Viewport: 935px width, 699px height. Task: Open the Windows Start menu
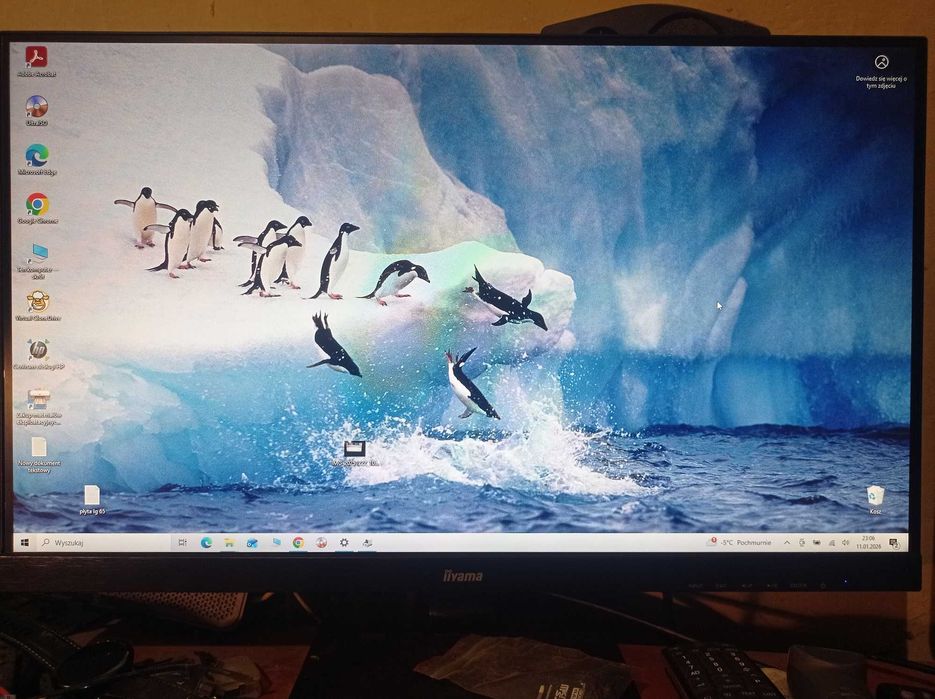pos(25,543)
